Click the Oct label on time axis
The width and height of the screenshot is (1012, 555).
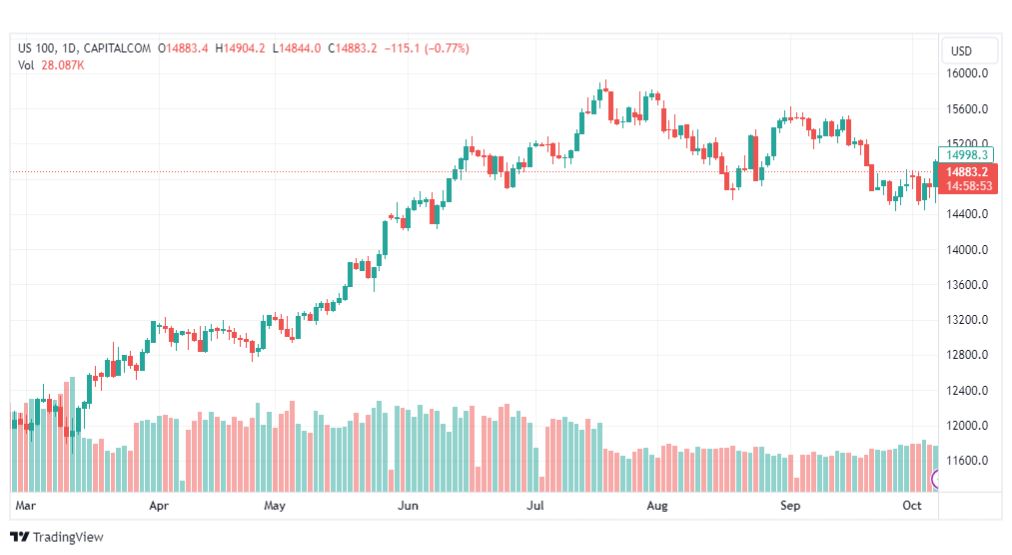(911, 506)
